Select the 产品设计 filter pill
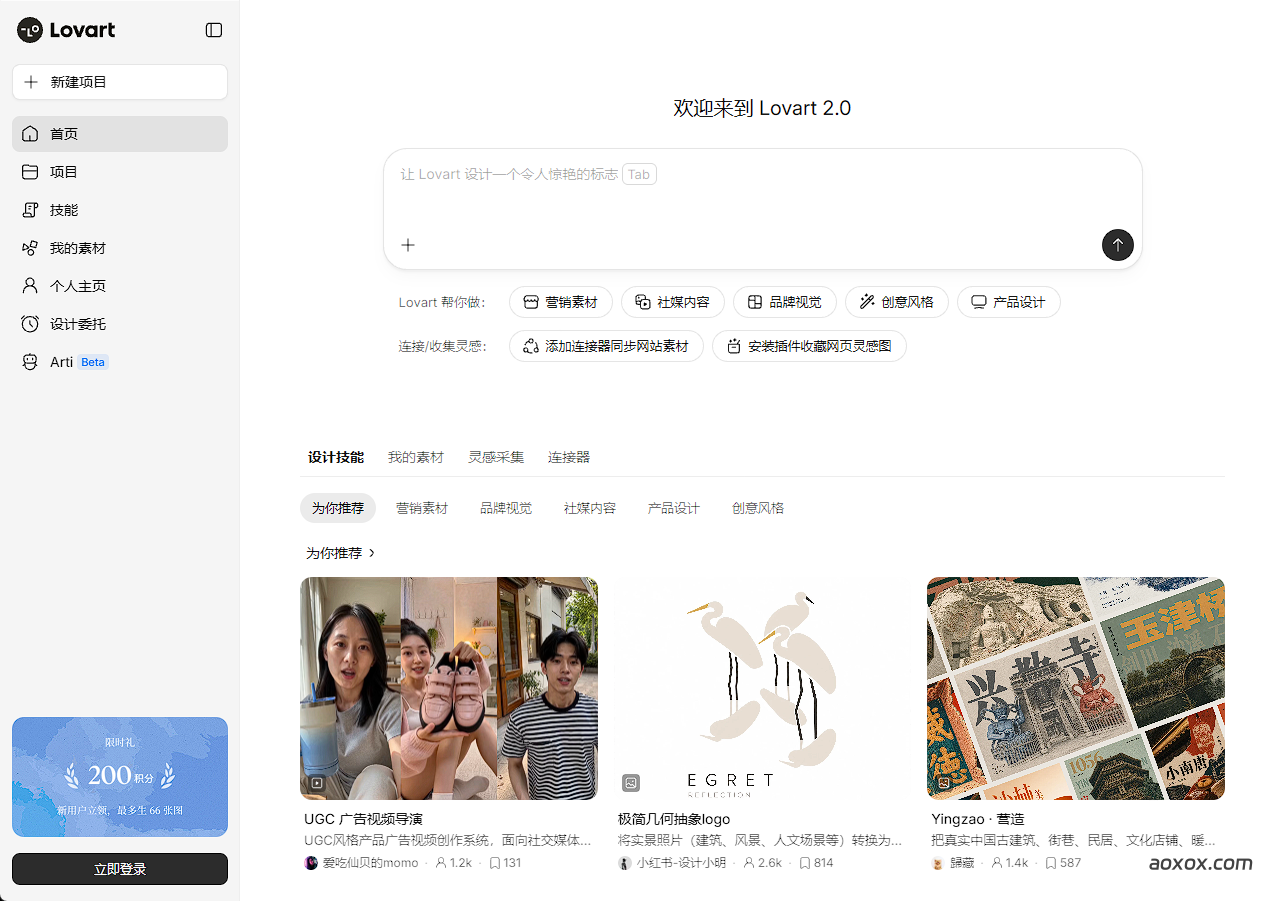The image size is (1273, 901). pyautogui.click(x=674, y=508)
